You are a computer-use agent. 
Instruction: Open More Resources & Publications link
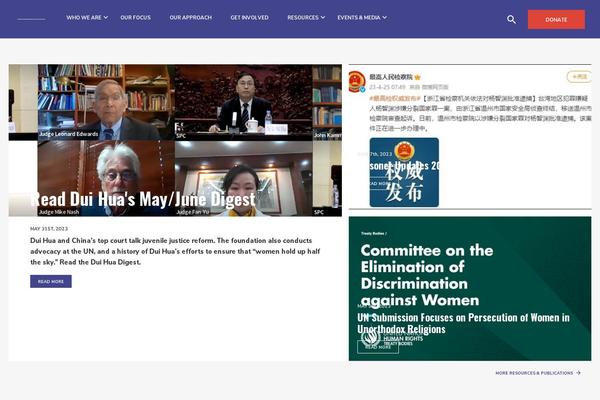tap(534, 373)
